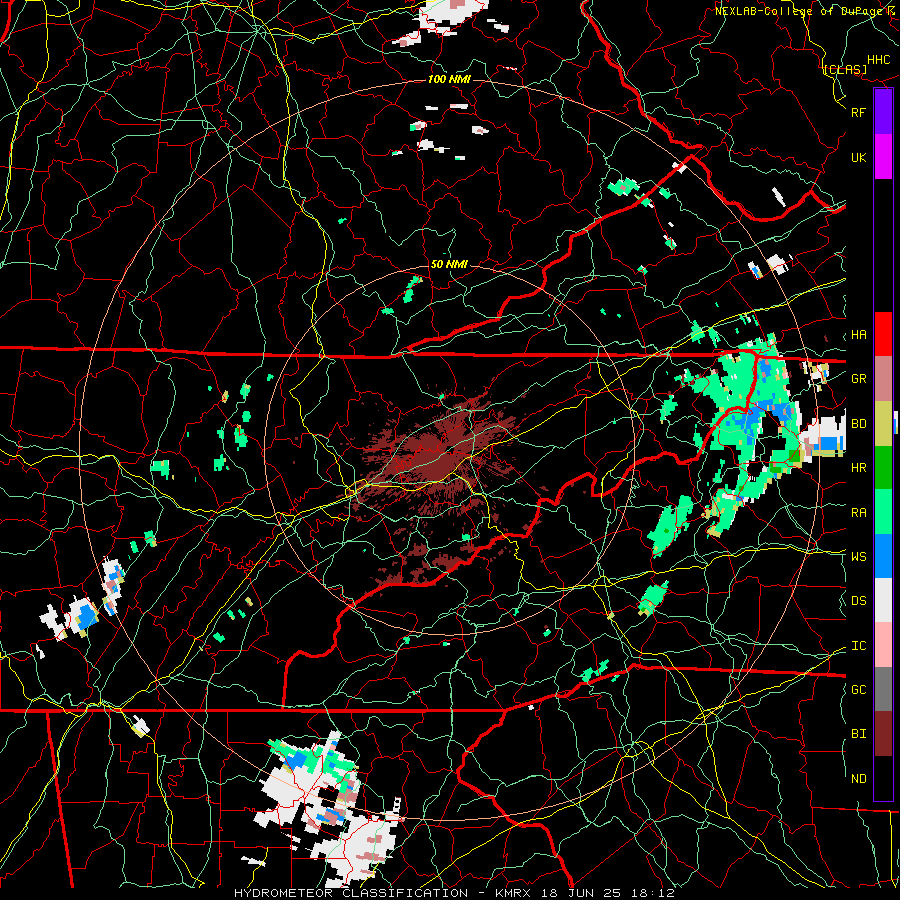Click the "RF" legend label
The width and height of the screenshot is (900, 900).
coord(859,112)
